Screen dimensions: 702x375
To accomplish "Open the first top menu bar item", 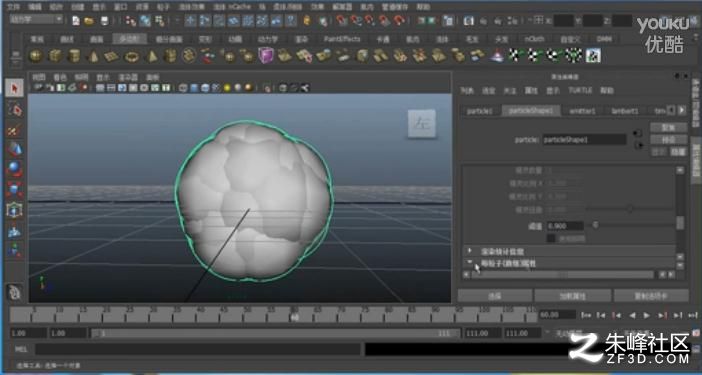I will click(13, 7).
